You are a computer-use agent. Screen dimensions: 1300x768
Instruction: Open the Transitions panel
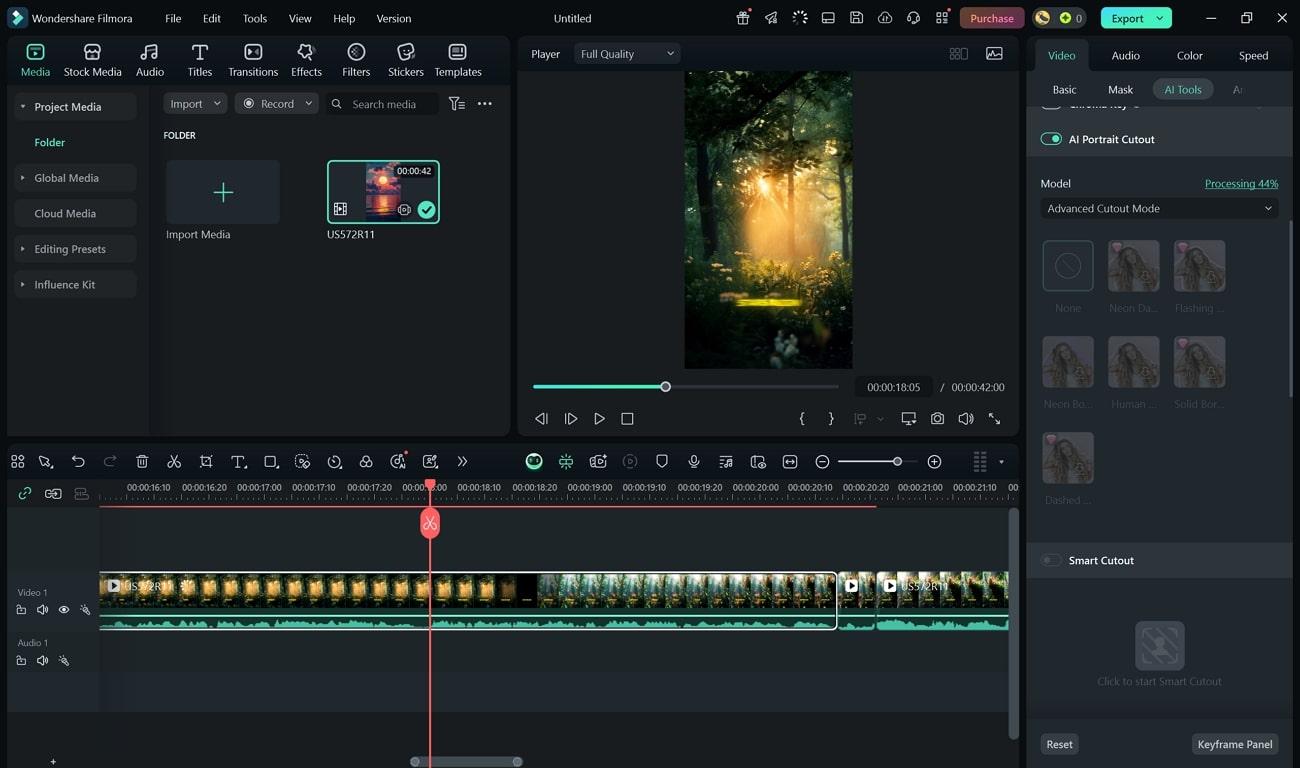coord(253,60)
